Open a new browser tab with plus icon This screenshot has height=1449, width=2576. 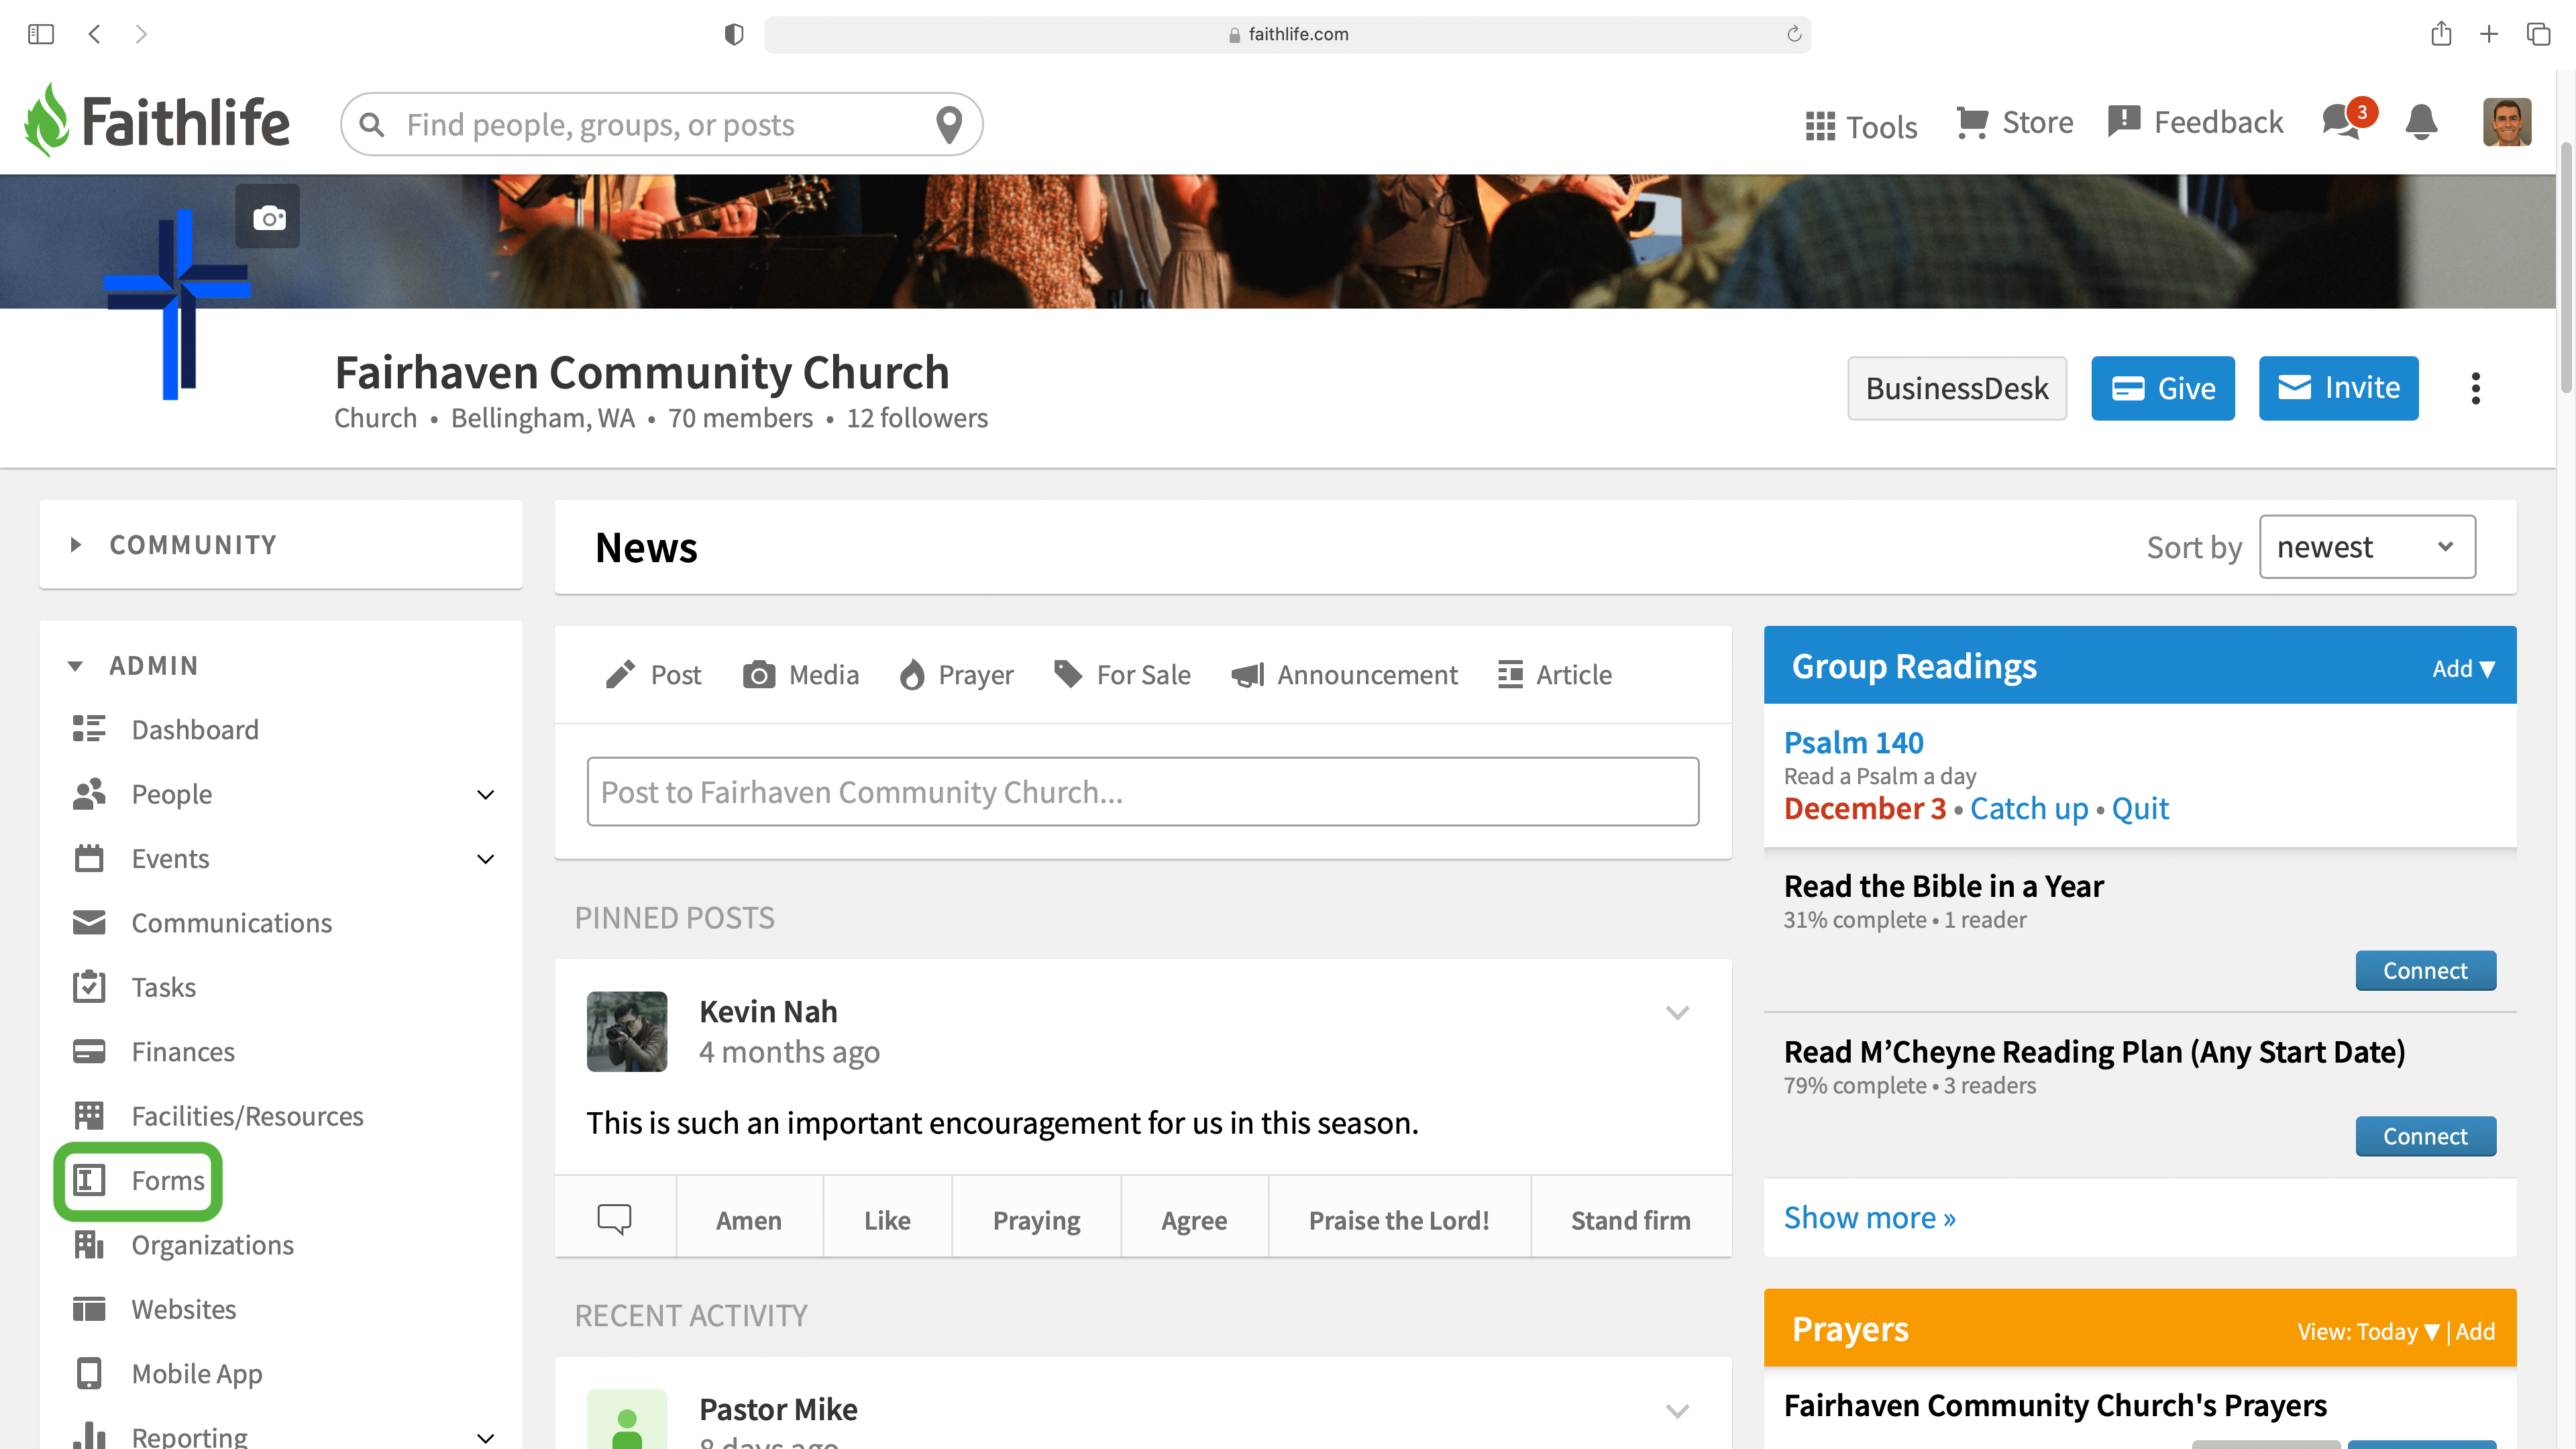pos(2489,34)
